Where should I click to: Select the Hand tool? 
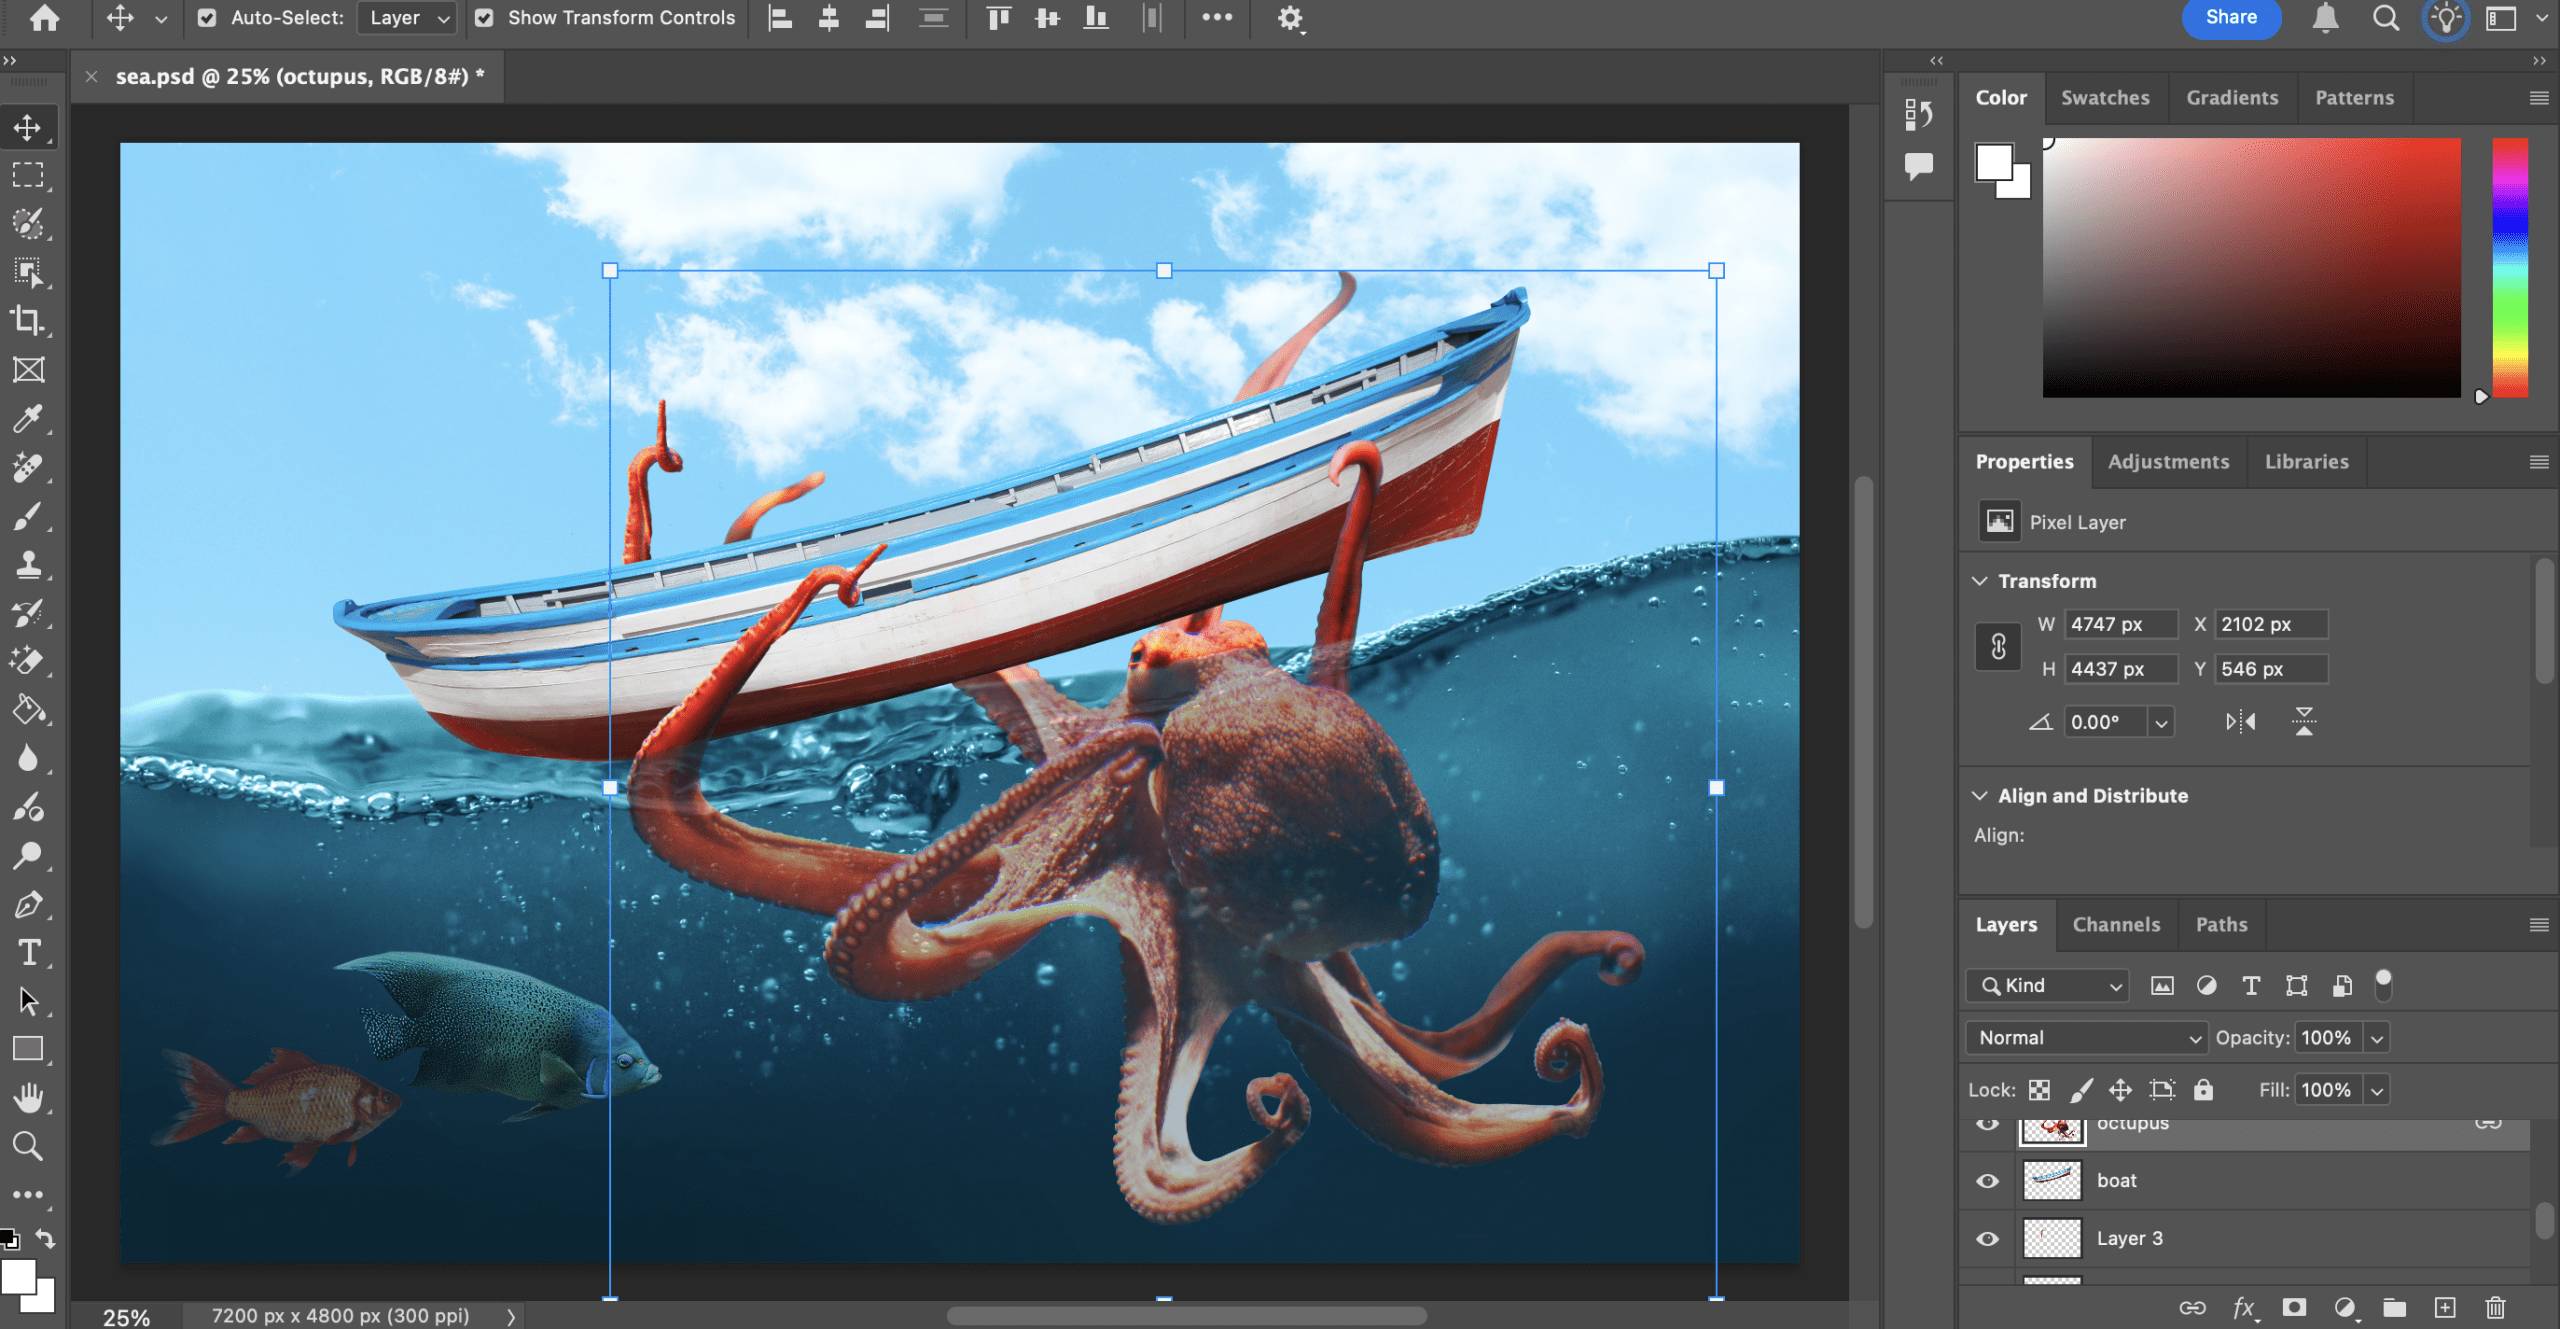click(28, 1098)
